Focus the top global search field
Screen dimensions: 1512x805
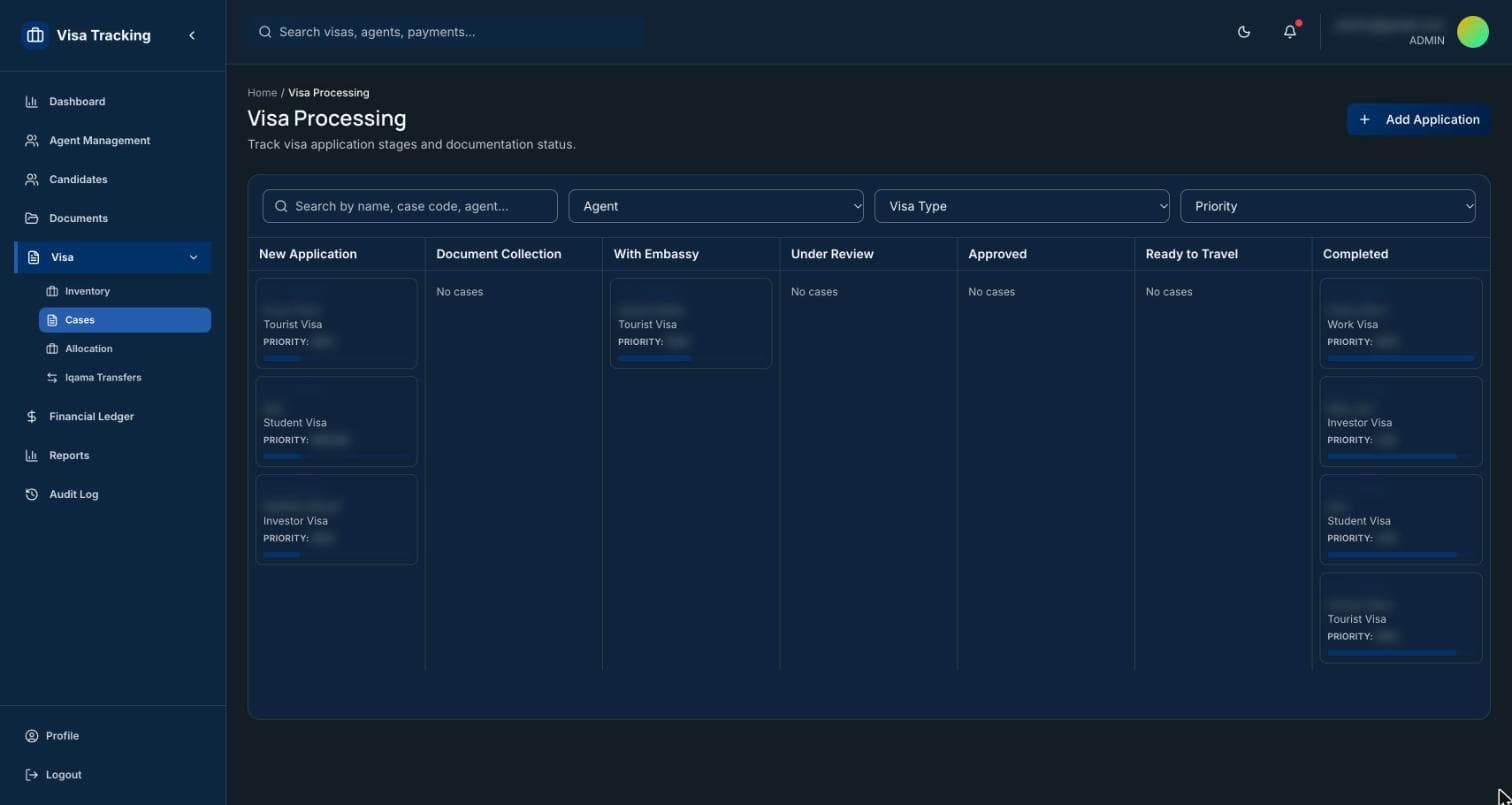coord(446,32)
